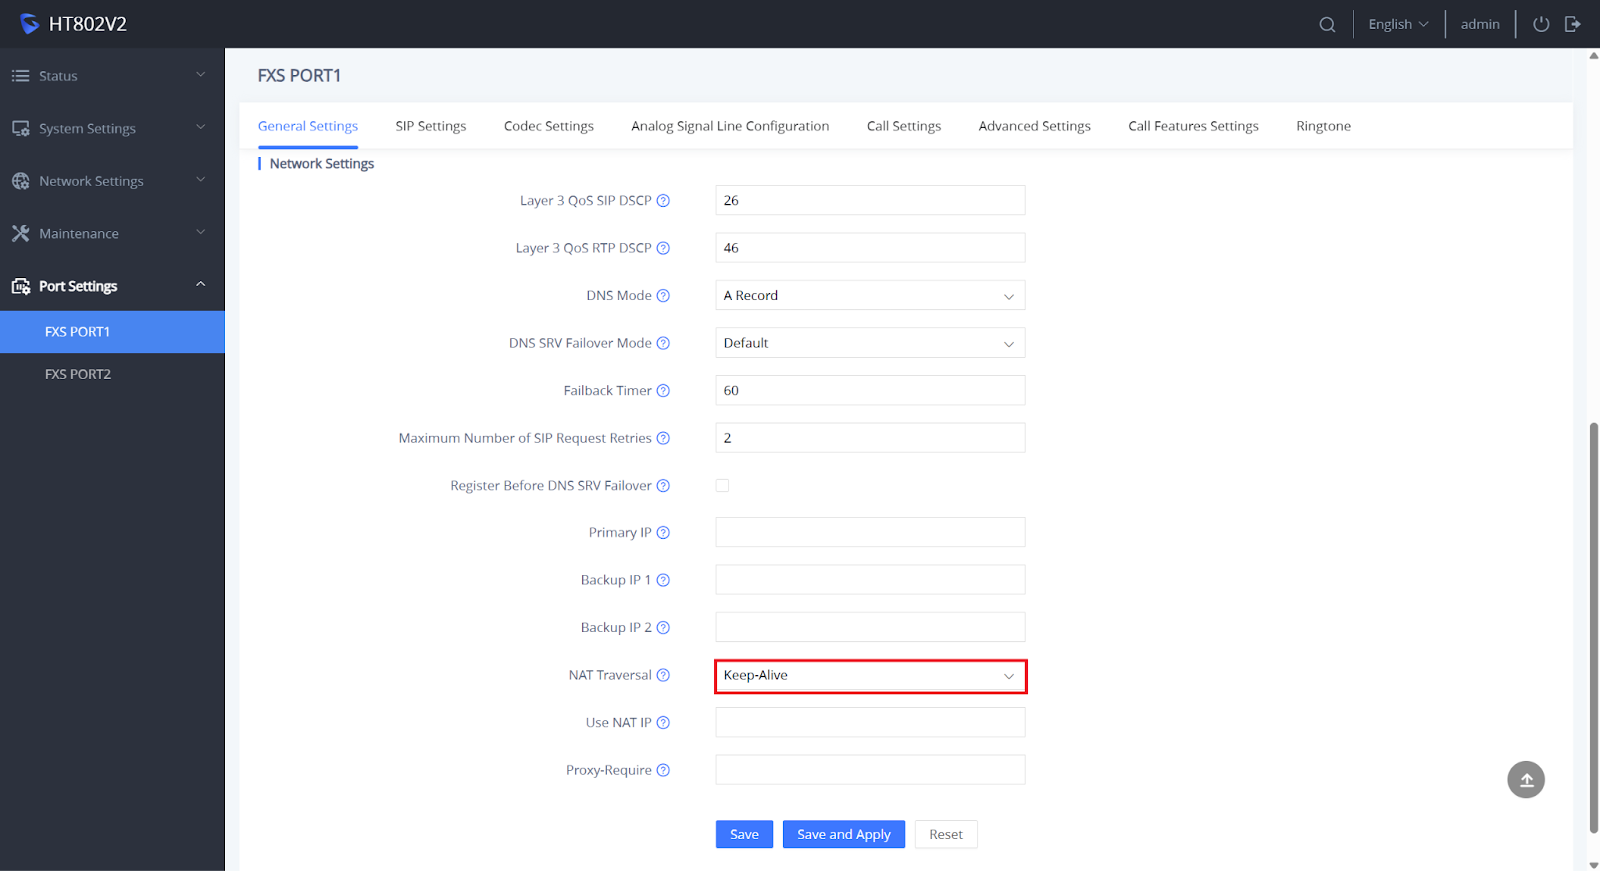The image size is (1600, 871).
Task: Open help icon beside DNS Mode
Action: pyautogui.click(x=663, y=295)
